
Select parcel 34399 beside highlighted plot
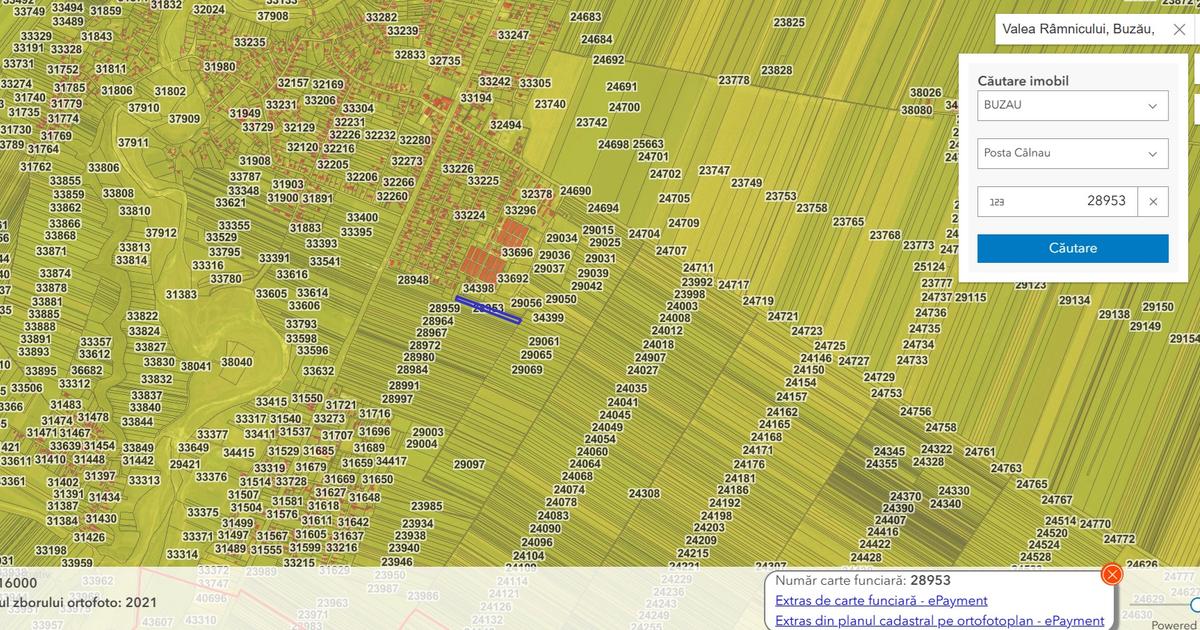548,318
